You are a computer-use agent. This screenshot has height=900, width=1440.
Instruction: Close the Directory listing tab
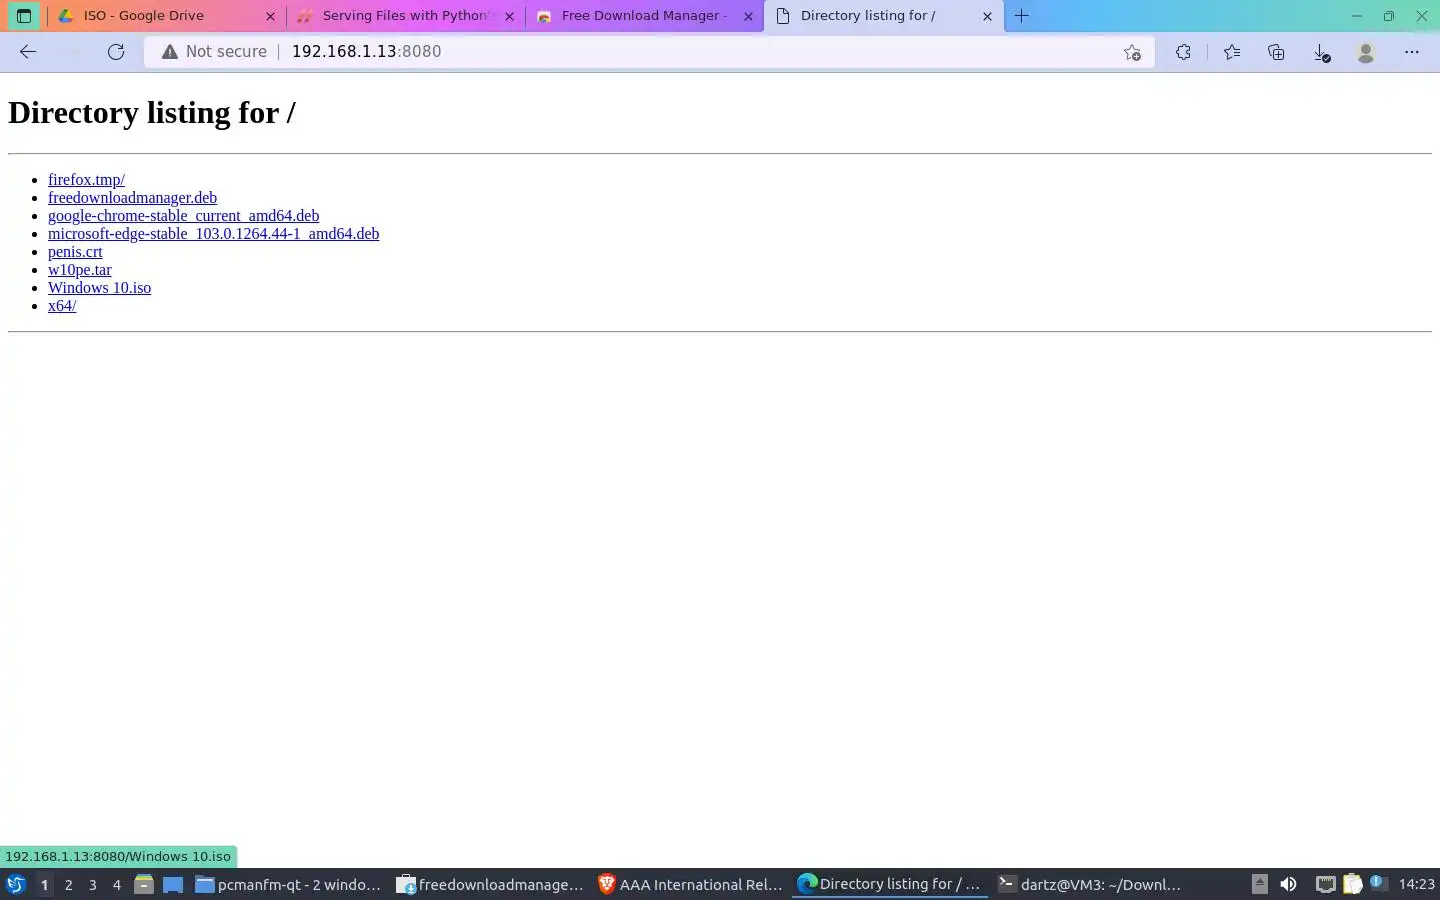[987, 16]
